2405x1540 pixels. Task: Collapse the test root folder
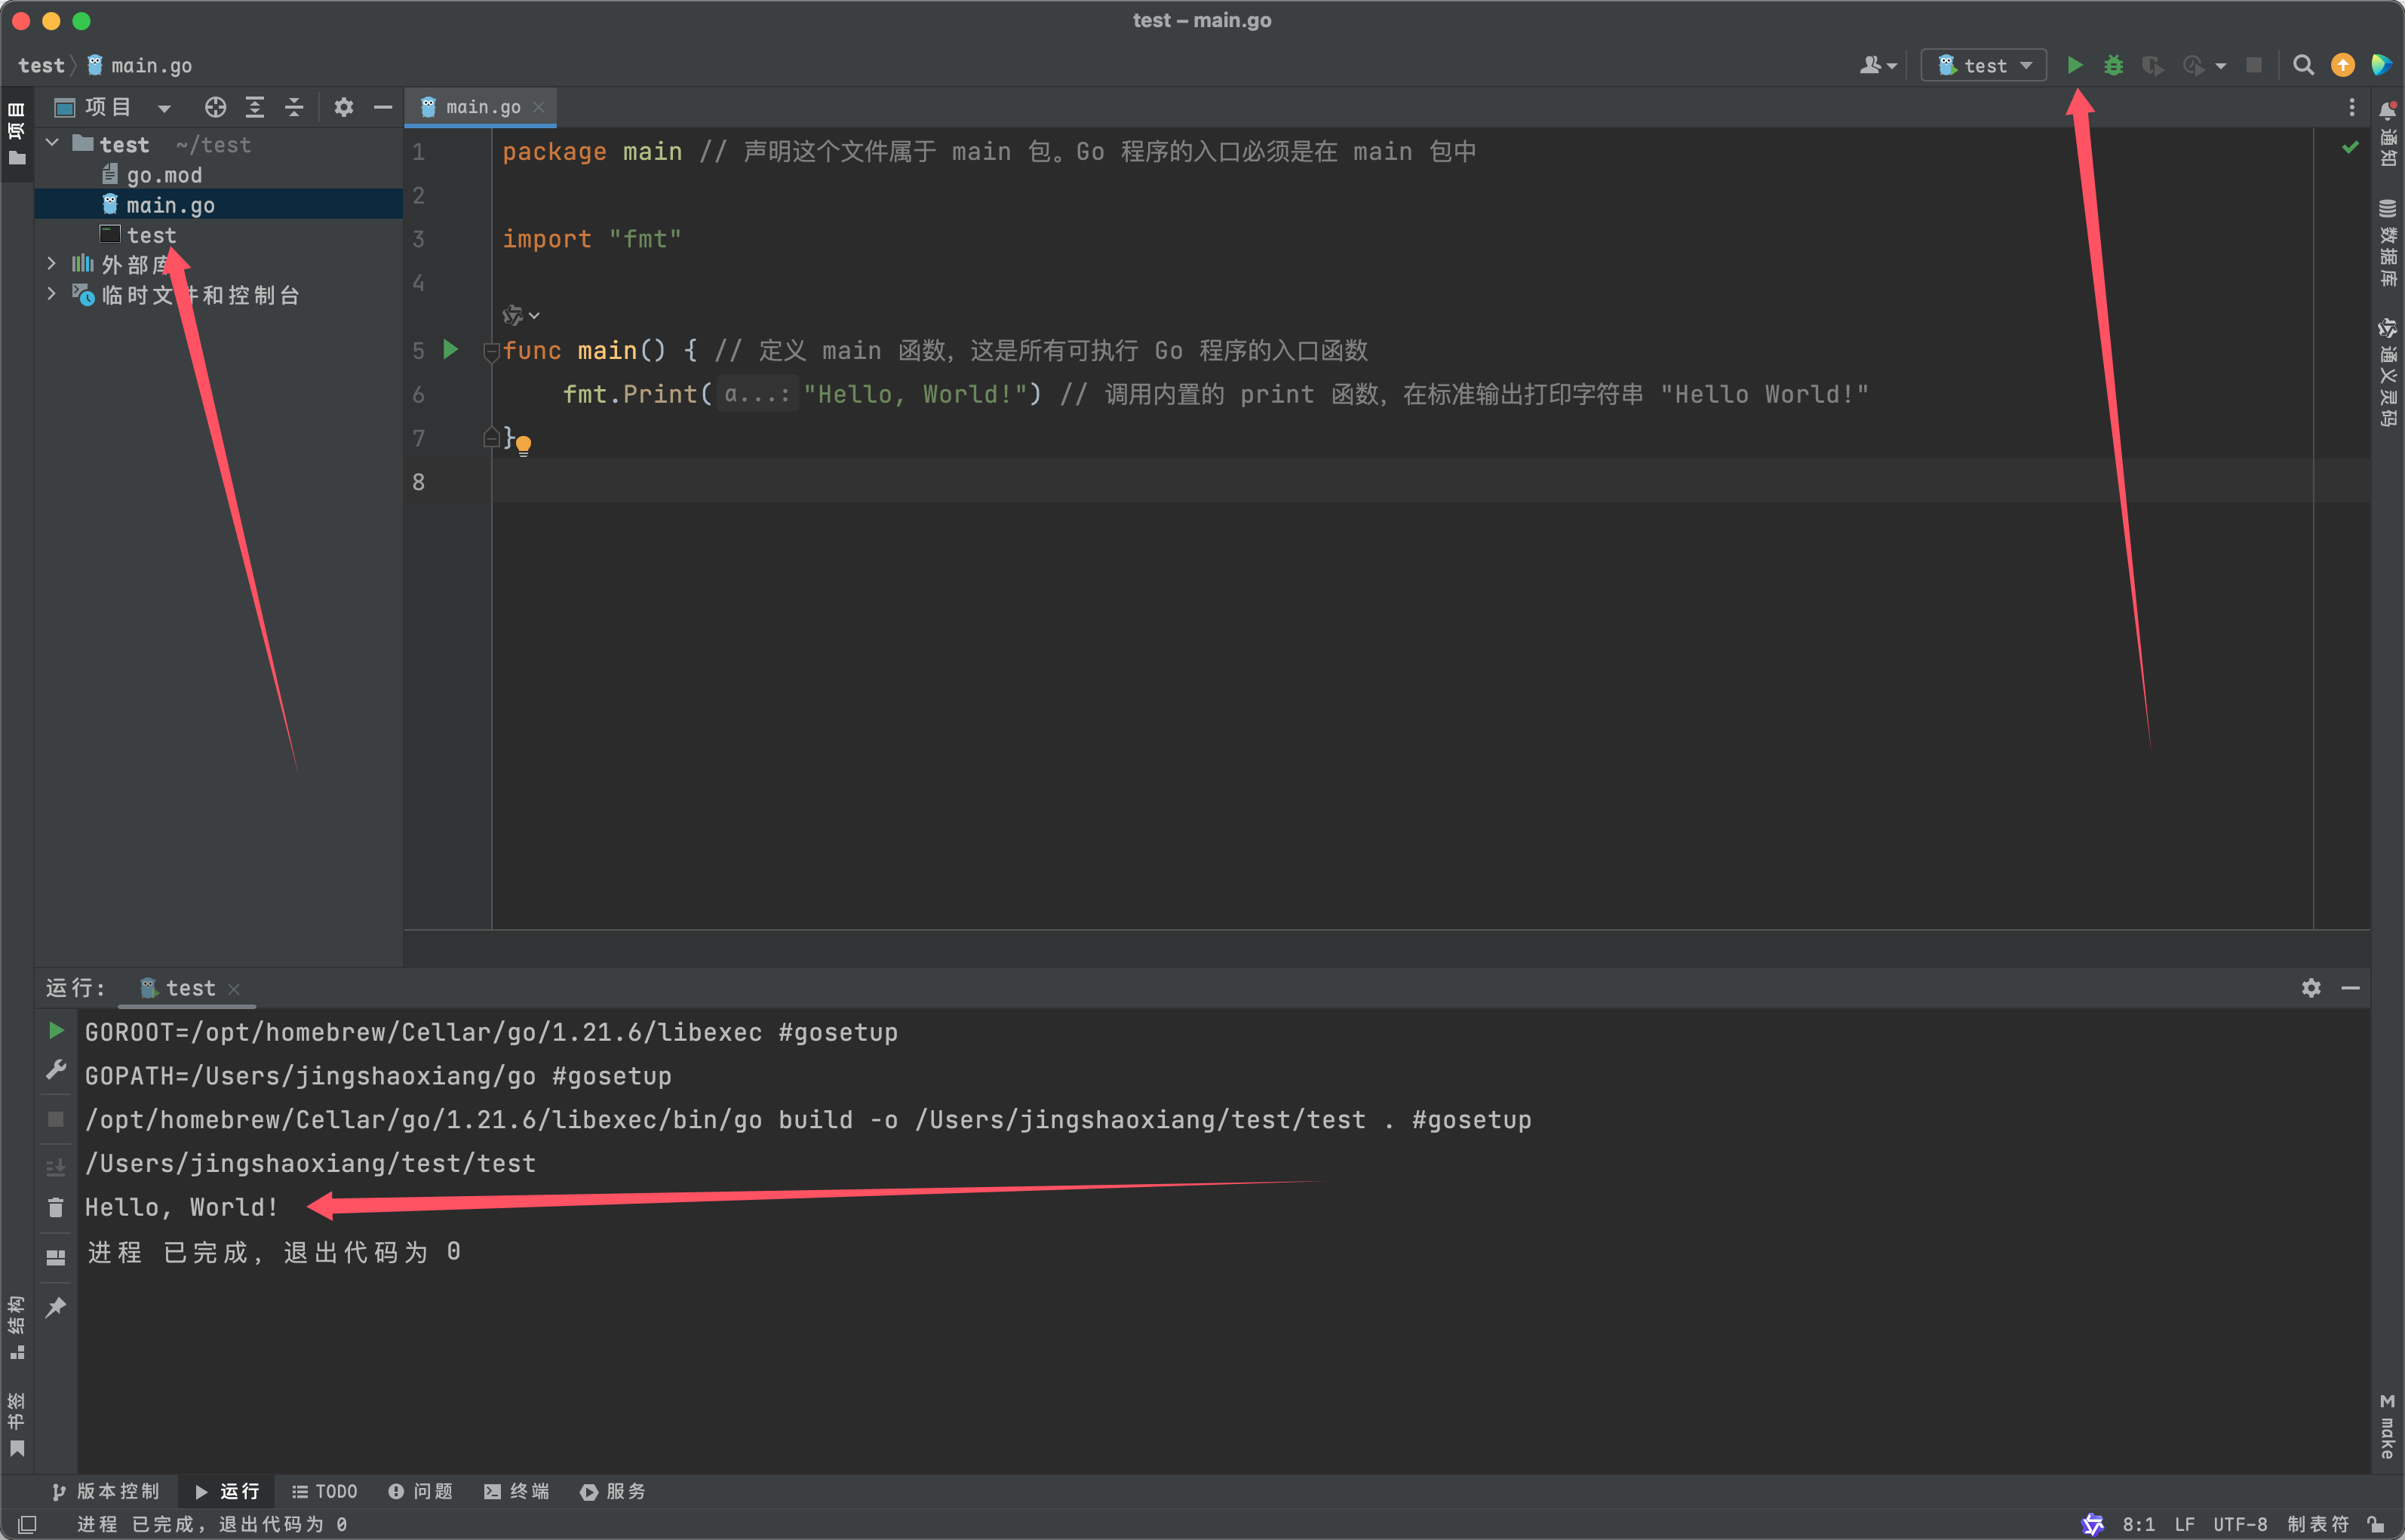[52, 144]
